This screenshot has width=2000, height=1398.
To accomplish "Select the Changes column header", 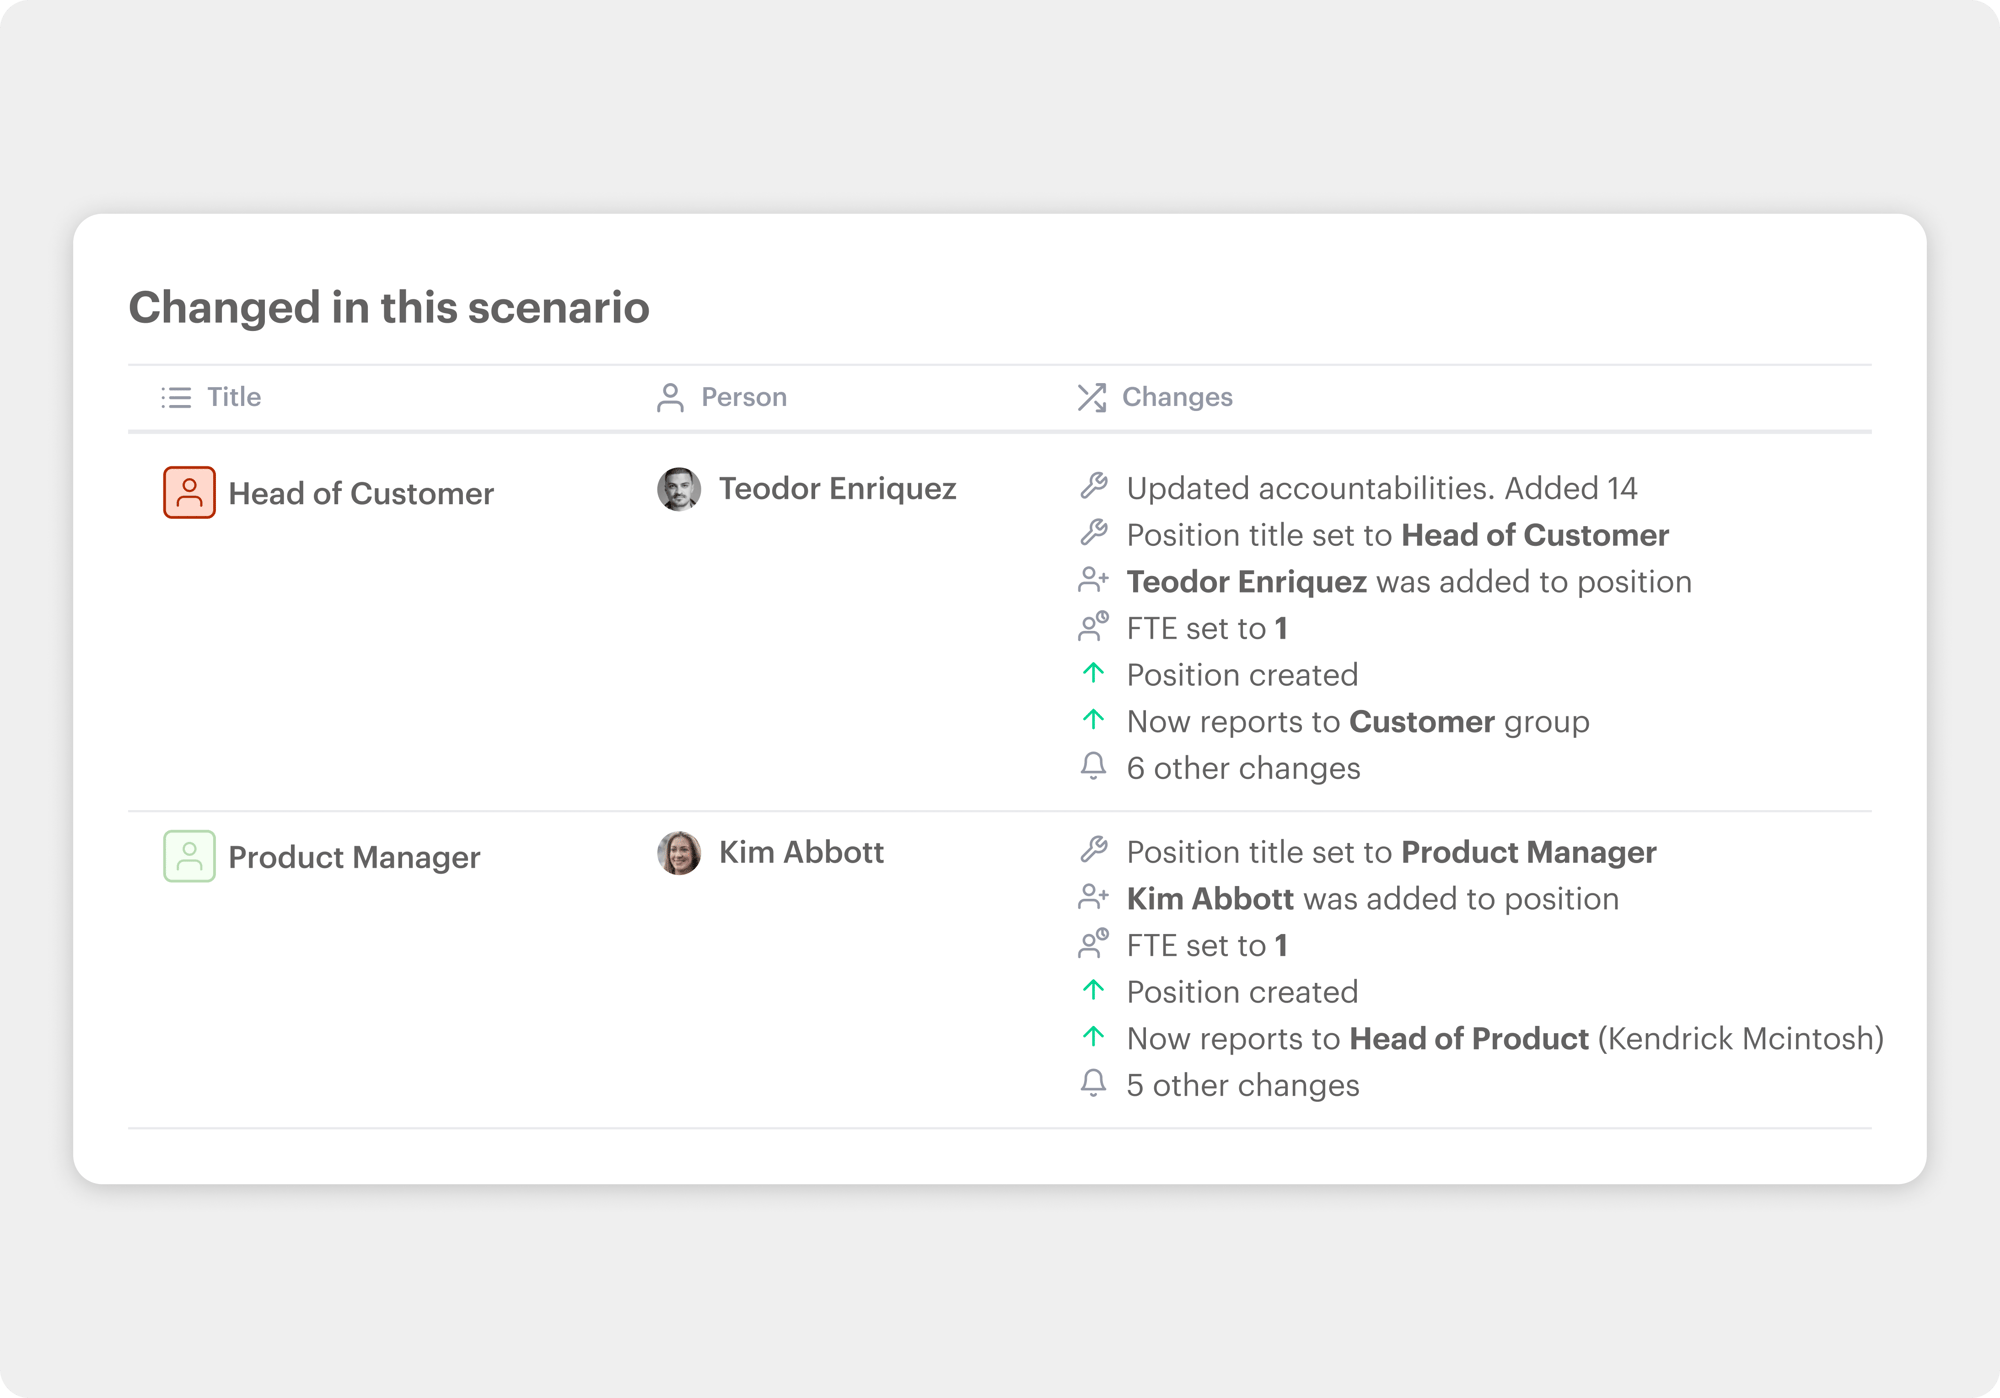I will click(1177, 397).
